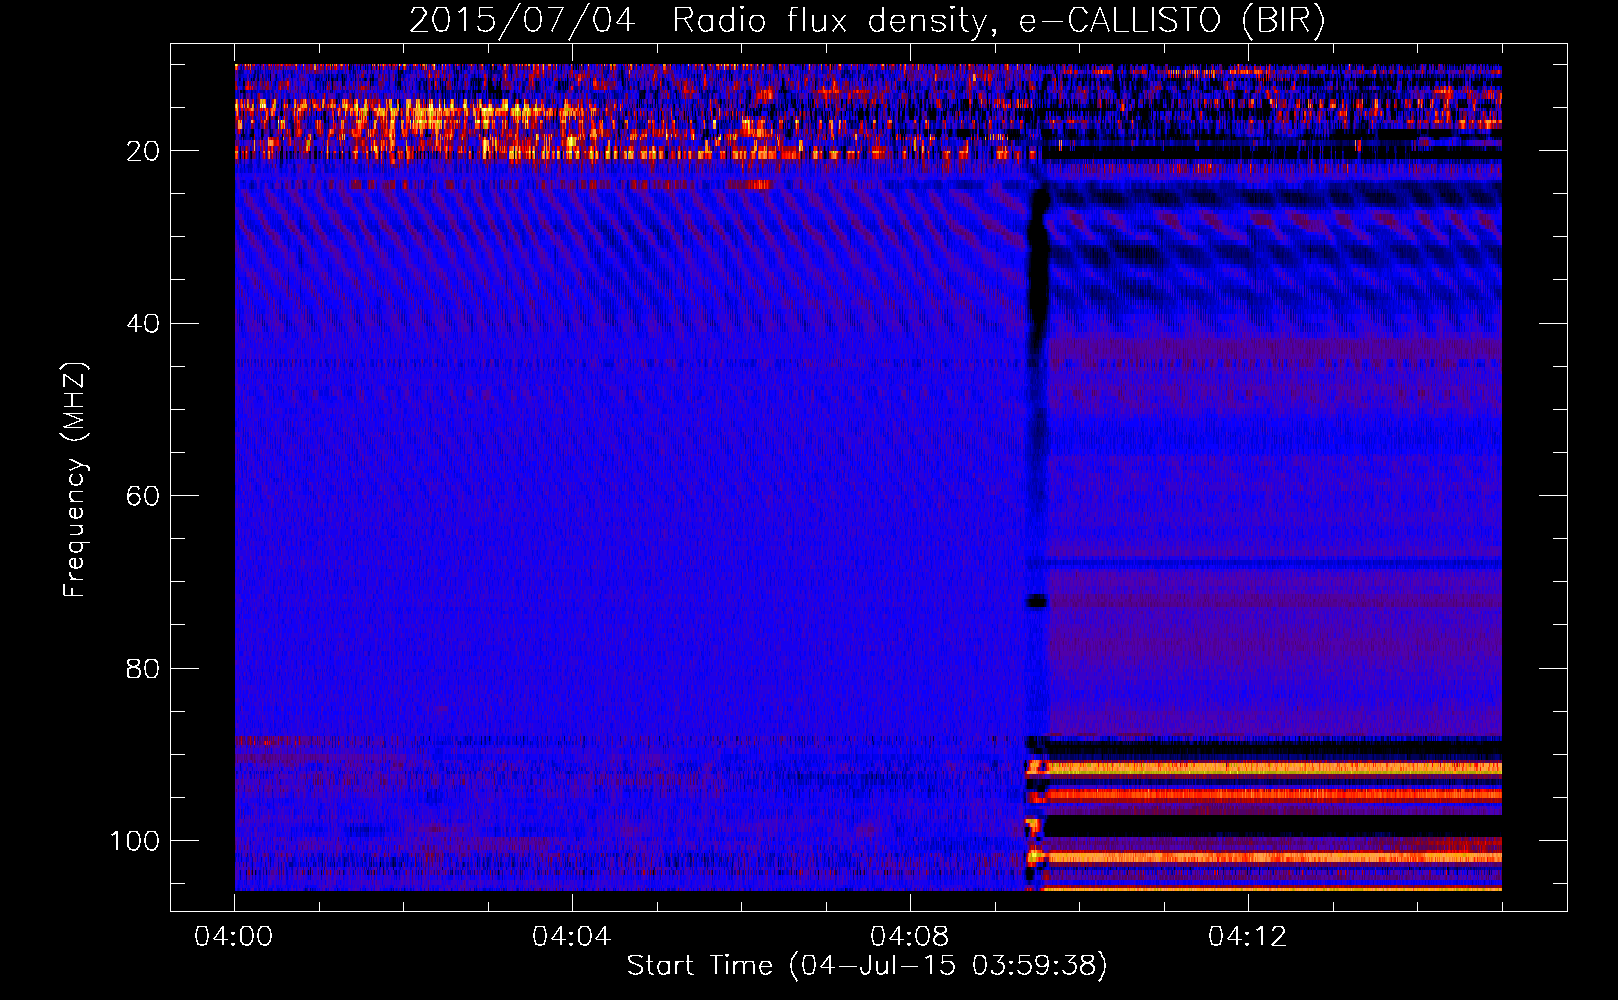Click the '40' frequency tick label
The width and height of the screenshot is (1618, 1000).
click(143, 324)
